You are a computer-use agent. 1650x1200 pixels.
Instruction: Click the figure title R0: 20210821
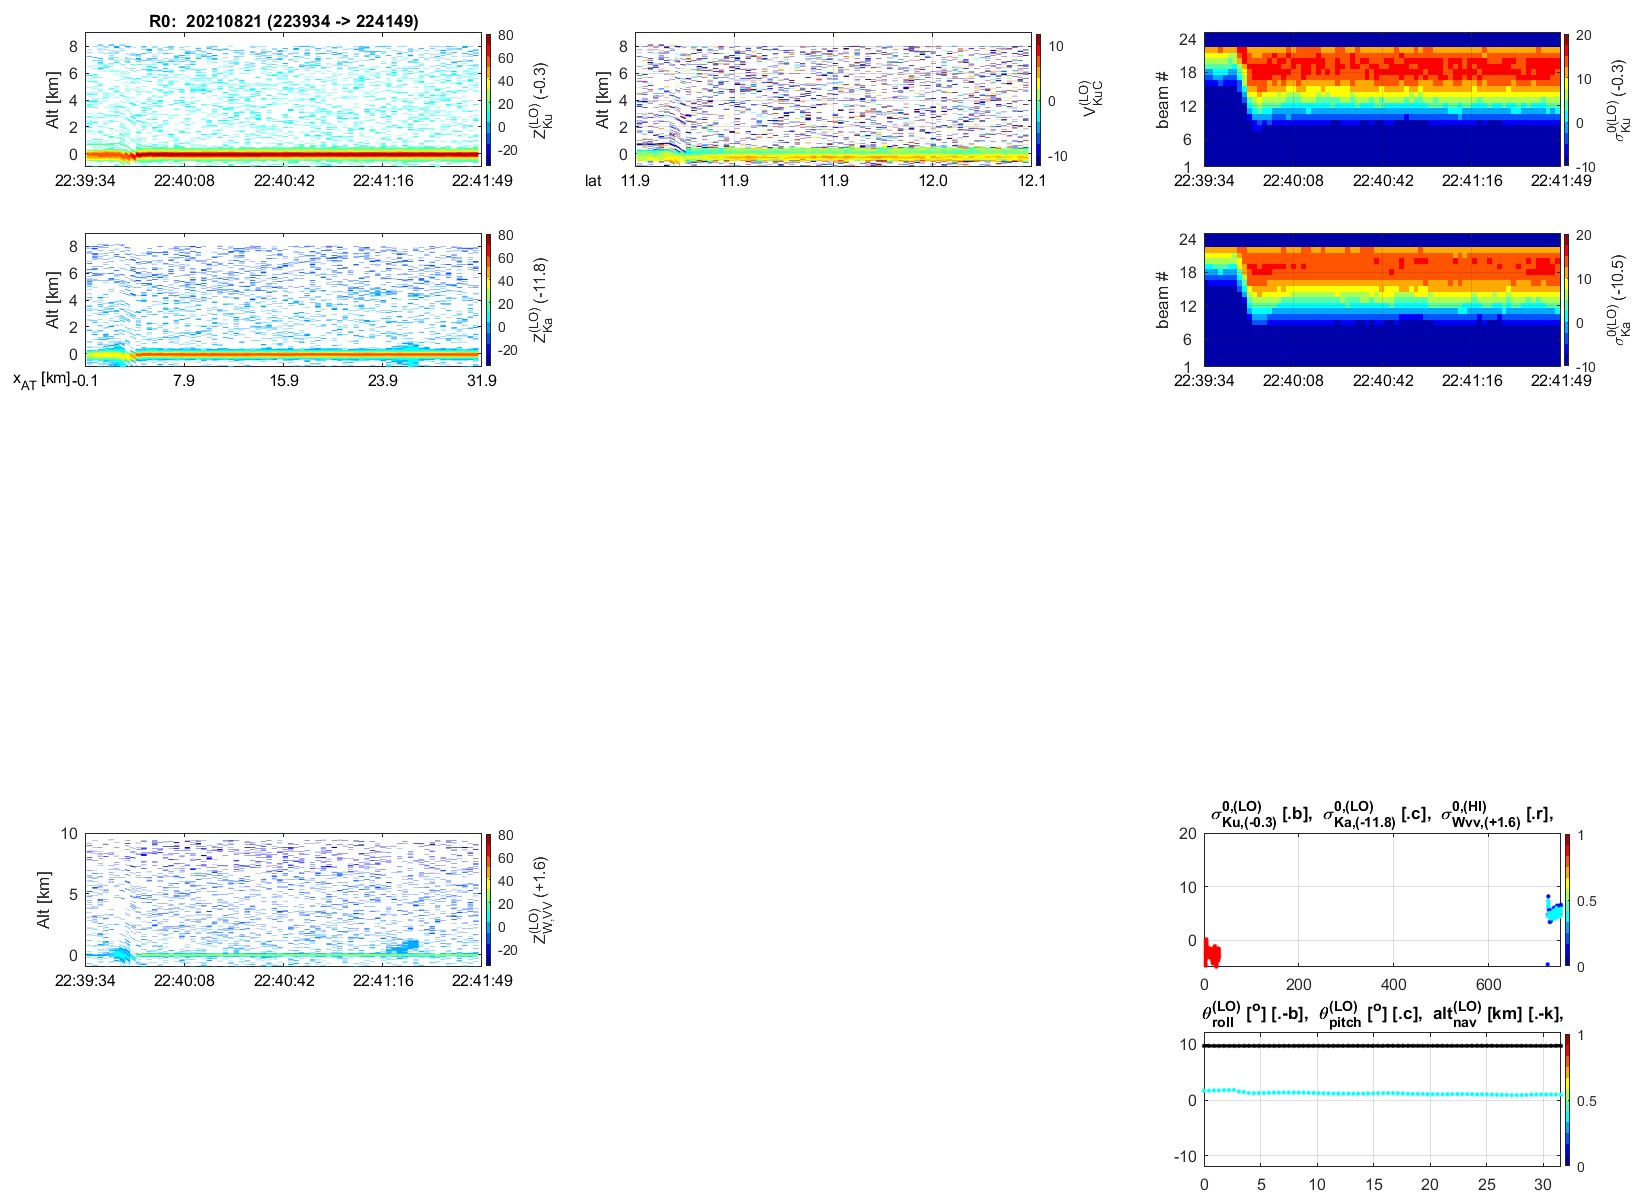(x=283, y=21)
